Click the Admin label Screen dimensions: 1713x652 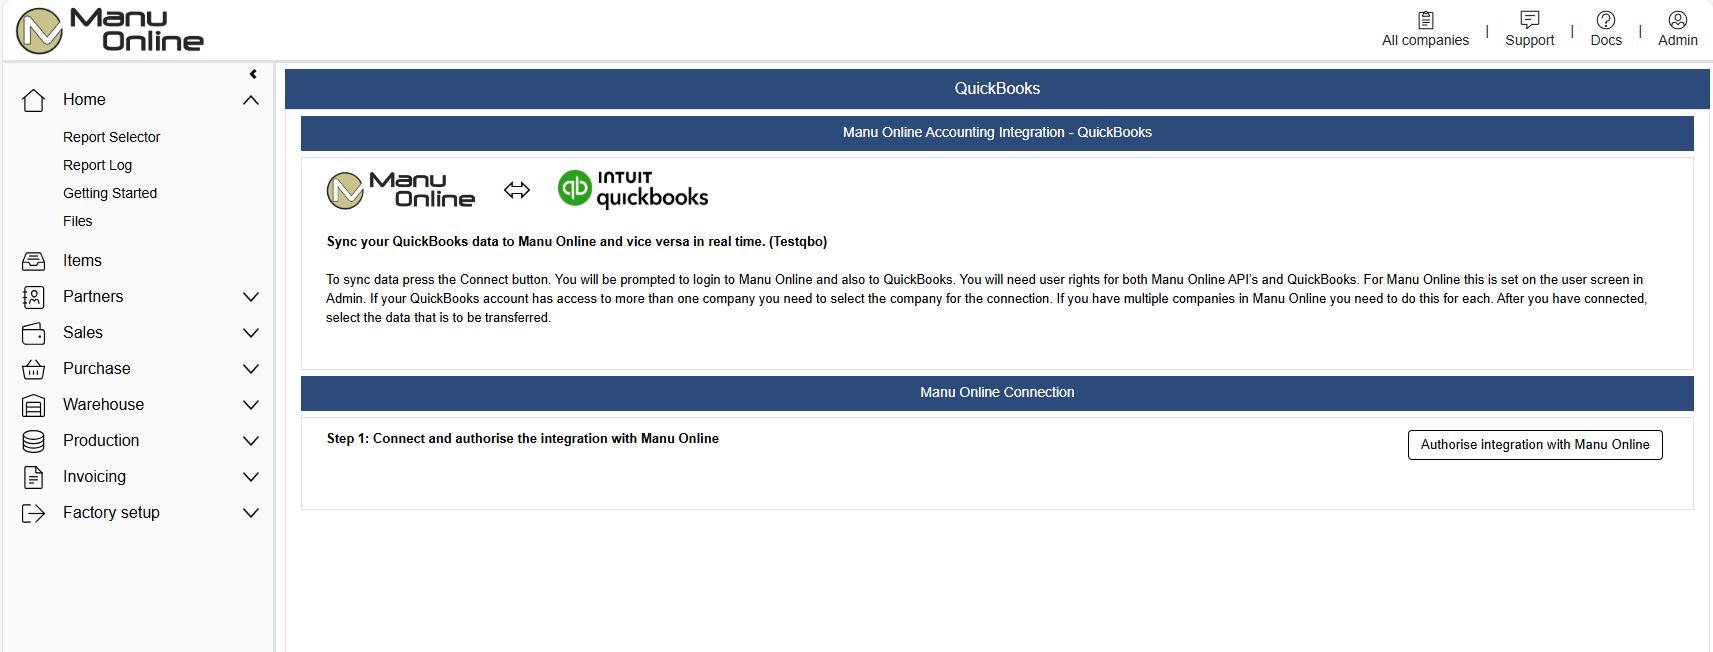click(1678, 41)
